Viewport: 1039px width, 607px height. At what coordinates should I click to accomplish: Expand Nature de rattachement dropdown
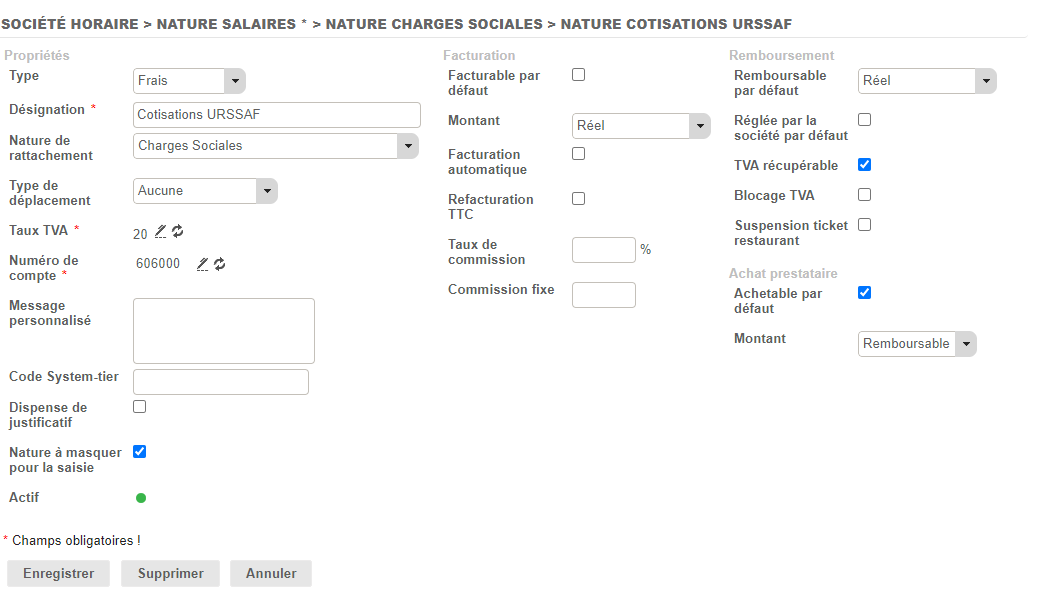276,146
